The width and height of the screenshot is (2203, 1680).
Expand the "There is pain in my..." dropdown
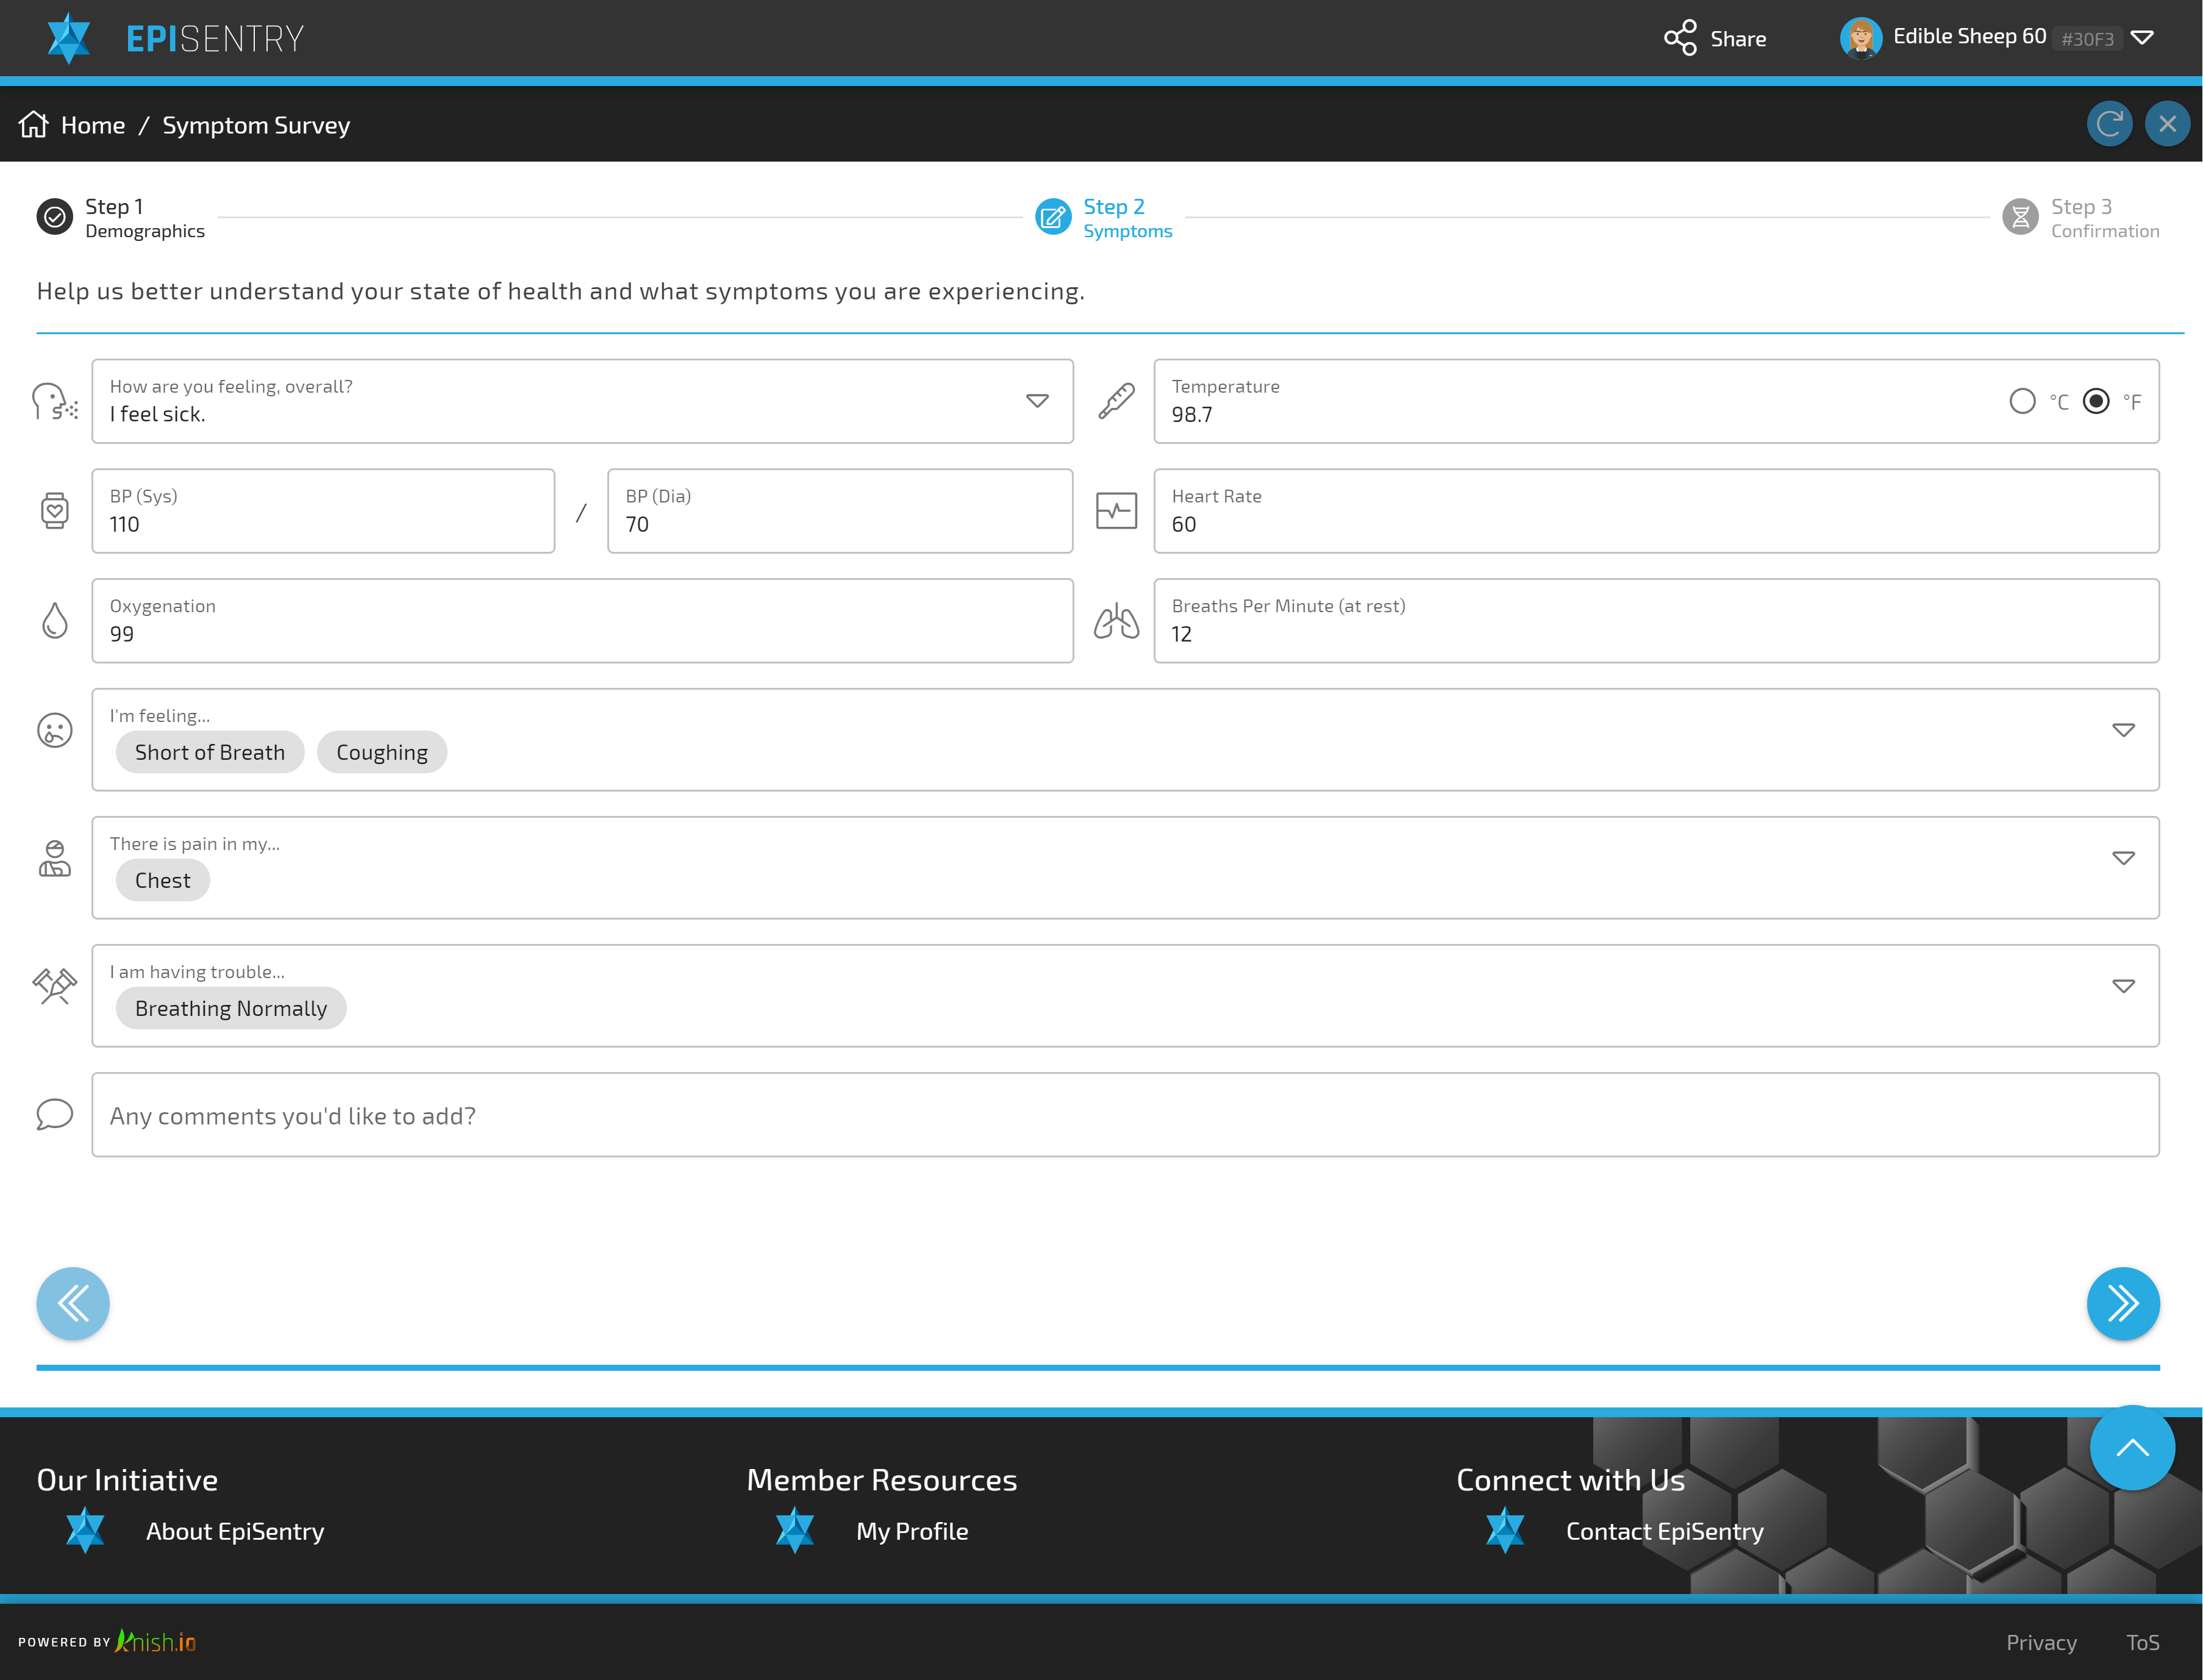click(x=2123, y=858)
